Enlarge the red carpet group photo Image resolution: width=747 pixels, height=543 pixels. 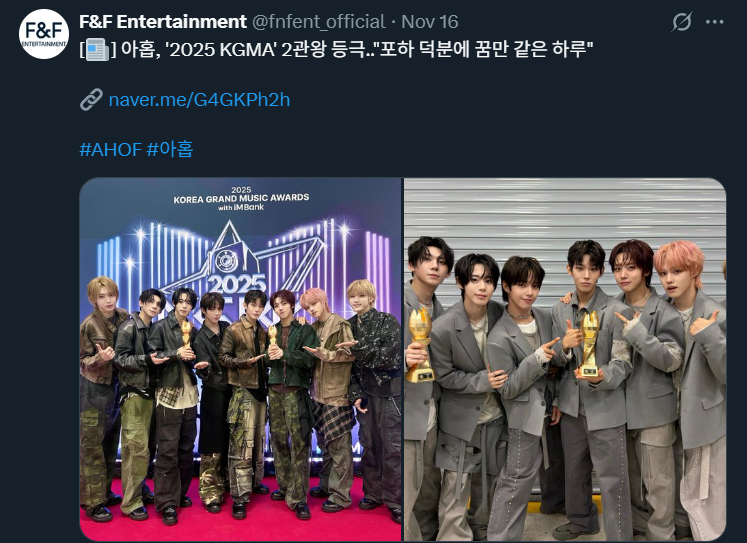(241, 359)
